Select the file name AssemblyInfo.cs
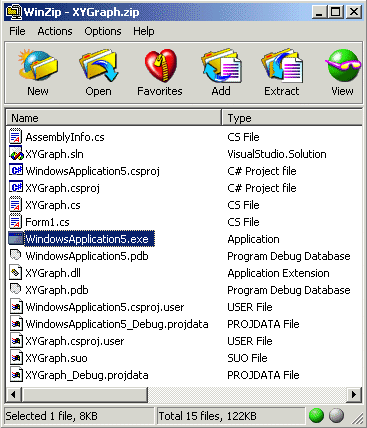The height and width of the screenshot is (428, 367). (x=65, y=137)
